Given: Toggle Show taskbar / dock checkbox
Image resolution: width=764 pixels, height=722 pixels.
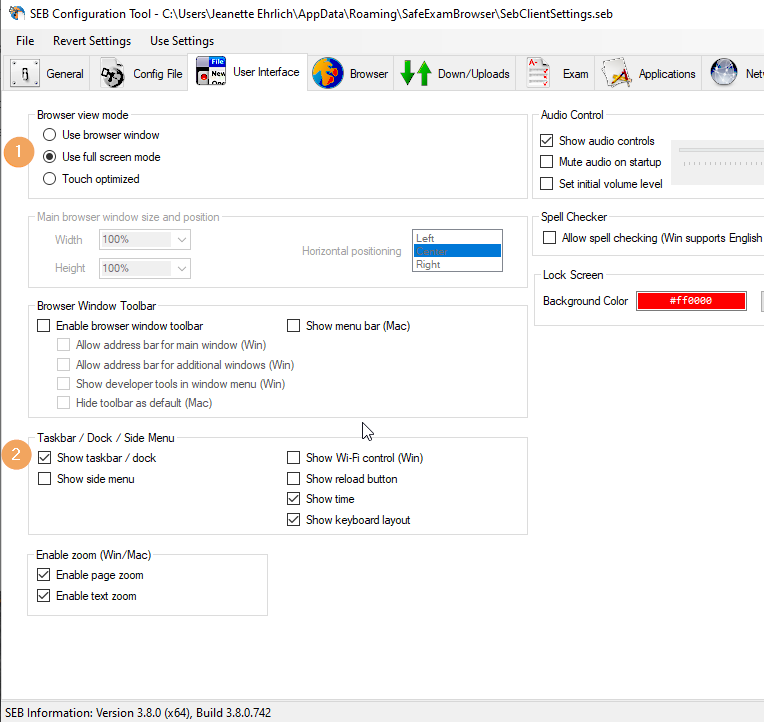Looking at the screenshot, I should point(44,458).
